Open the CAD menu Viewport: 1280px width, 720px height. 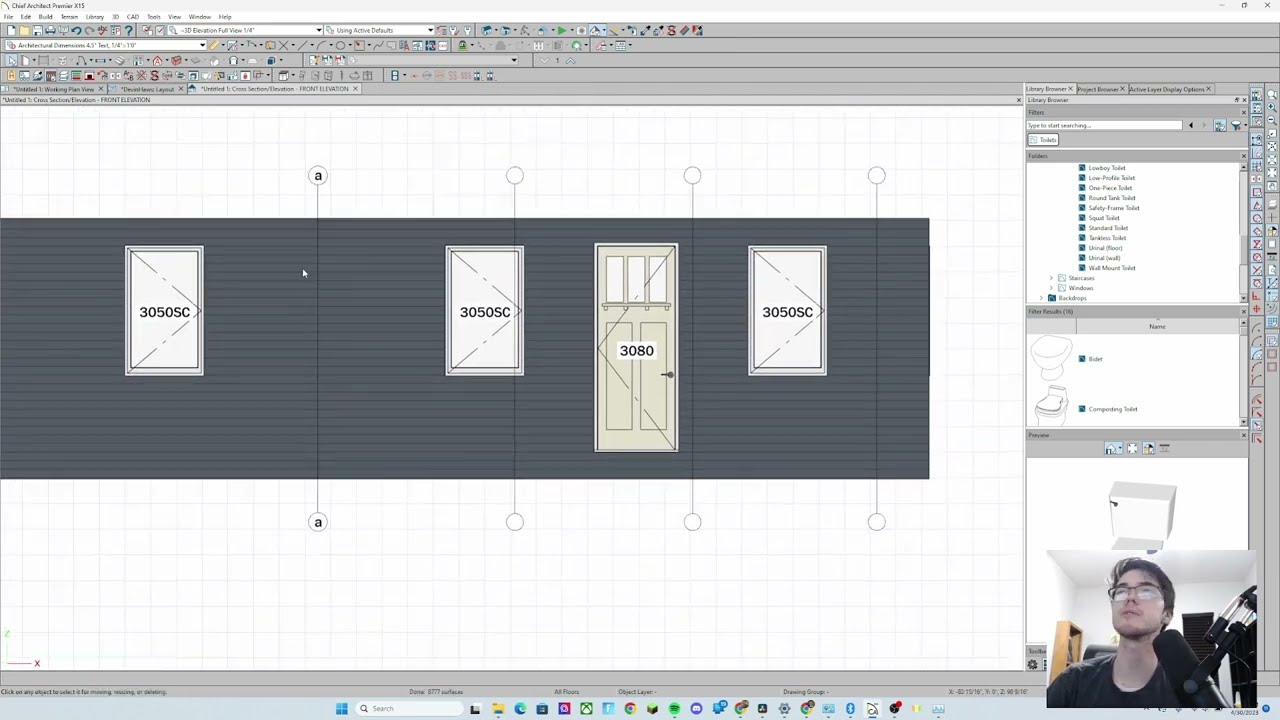[132, 17]
